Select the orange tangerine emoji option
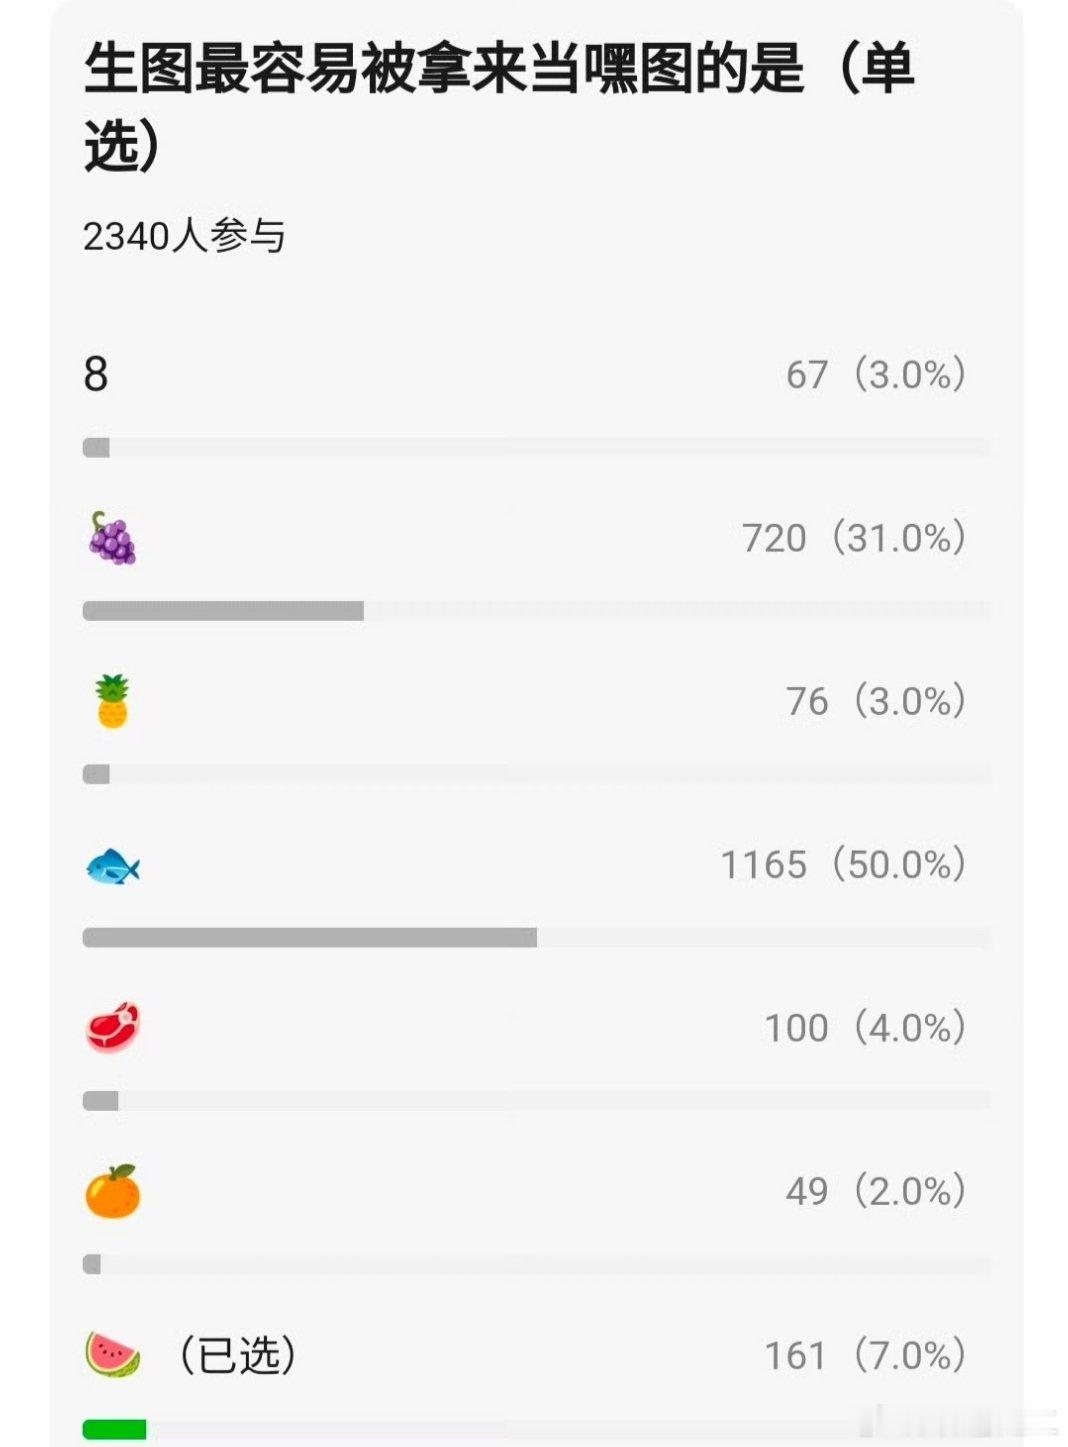Screen dimensions: 1068x1447 pos(112,1191)
